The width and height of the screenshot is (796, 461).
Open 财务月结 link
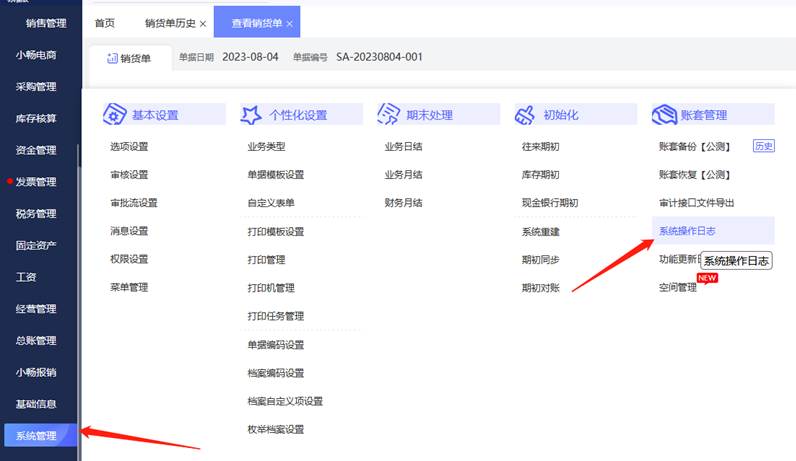coord(403,203)
